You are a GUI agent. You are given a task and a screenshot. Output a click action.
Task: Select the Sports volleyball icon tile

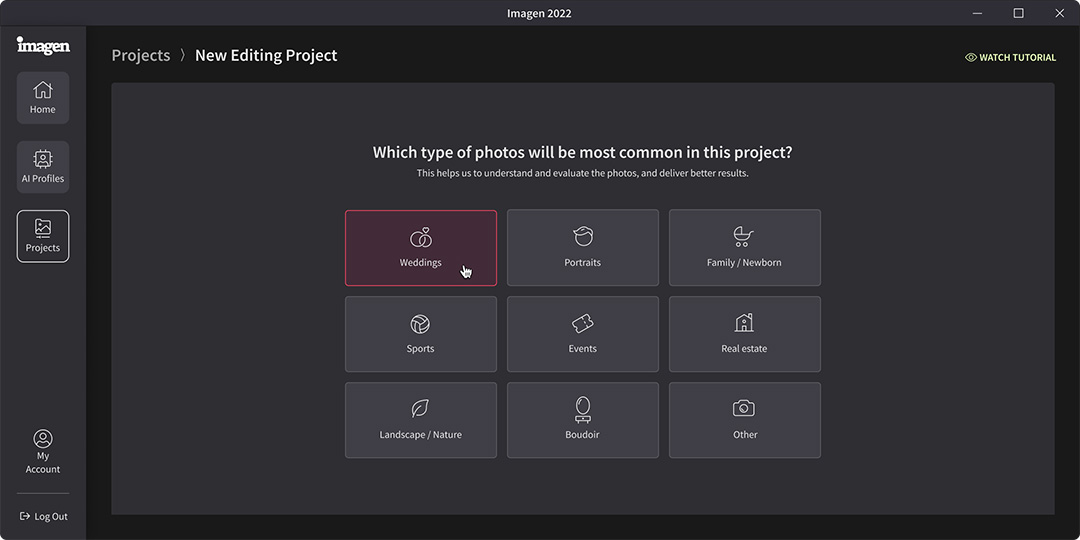point(421,334)
